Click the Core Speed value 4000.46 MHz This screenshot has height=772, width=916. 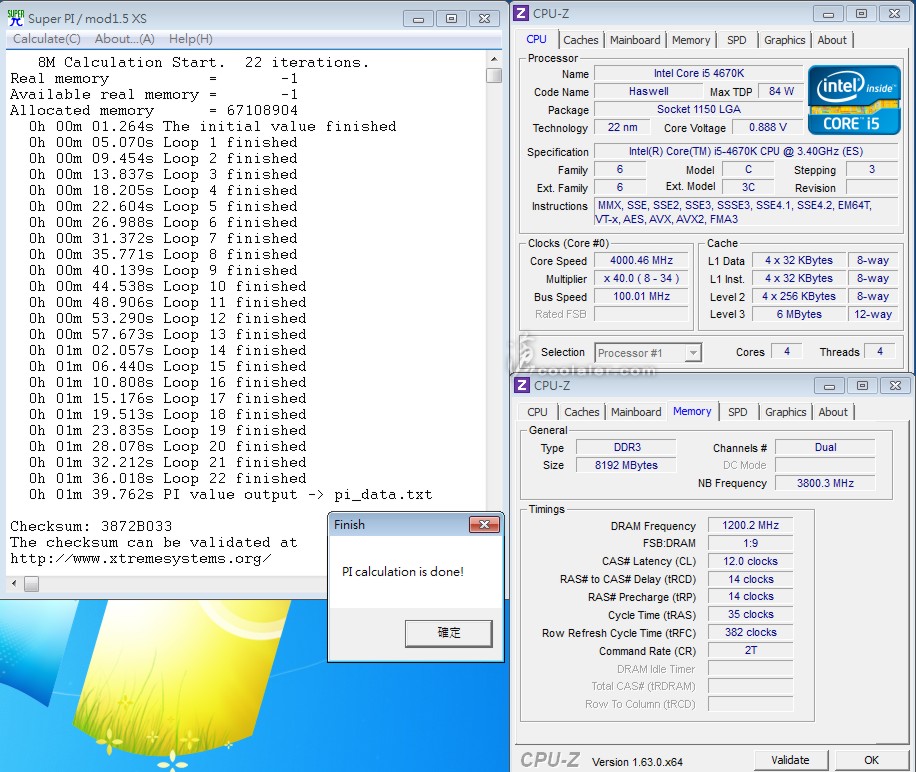(641, 260)
